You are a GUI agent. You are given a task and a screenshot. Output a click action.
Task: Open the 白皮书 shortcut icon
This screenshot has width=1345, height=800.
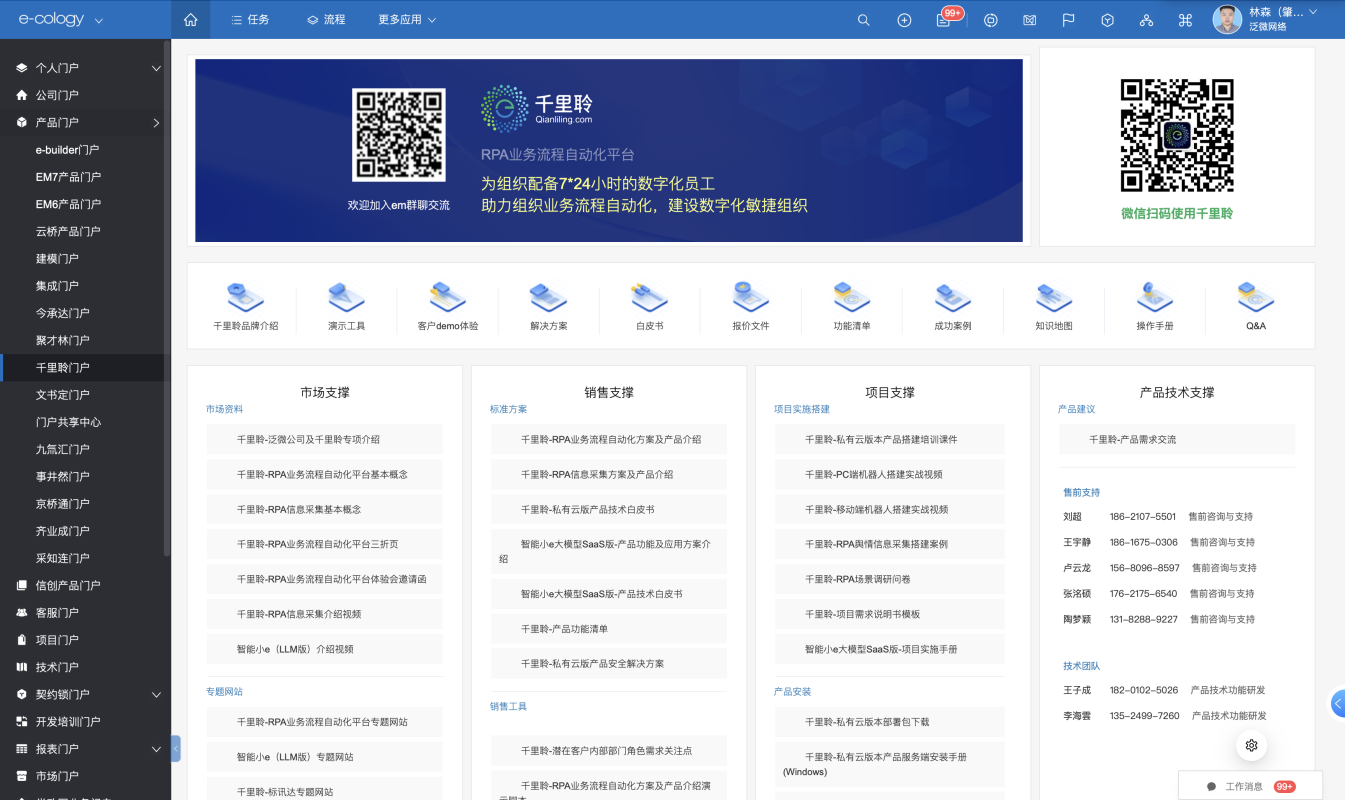tap(649, 298)
